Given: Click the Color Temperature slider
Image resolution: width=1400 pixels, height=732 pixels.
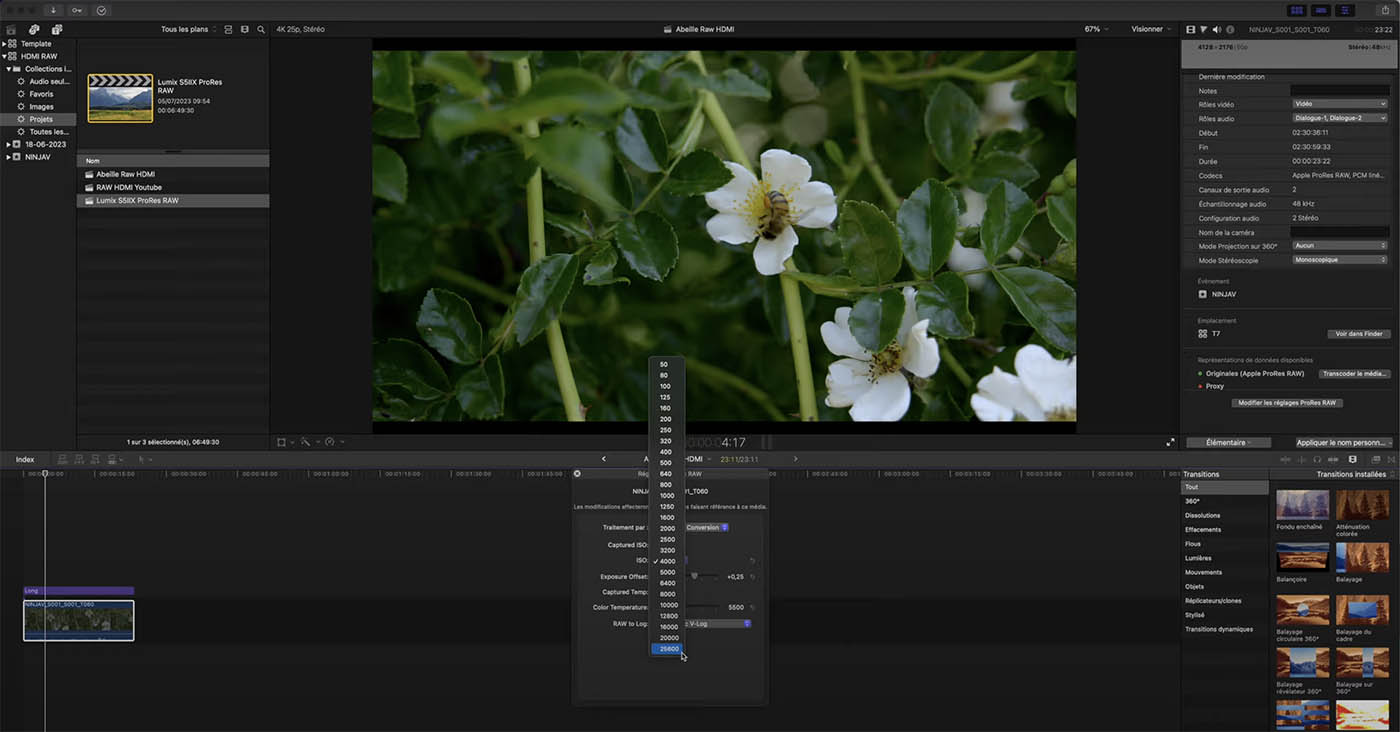Looking at the screenshot, I should [x=703, y=607].
